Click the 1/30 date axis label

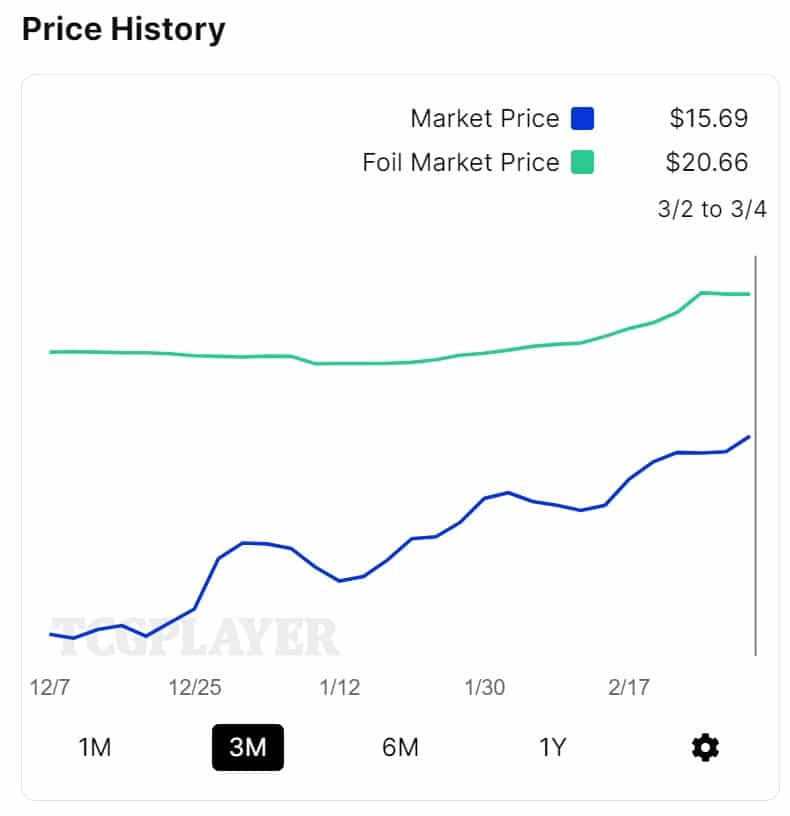pyautogui.click(x=484, y=688)
